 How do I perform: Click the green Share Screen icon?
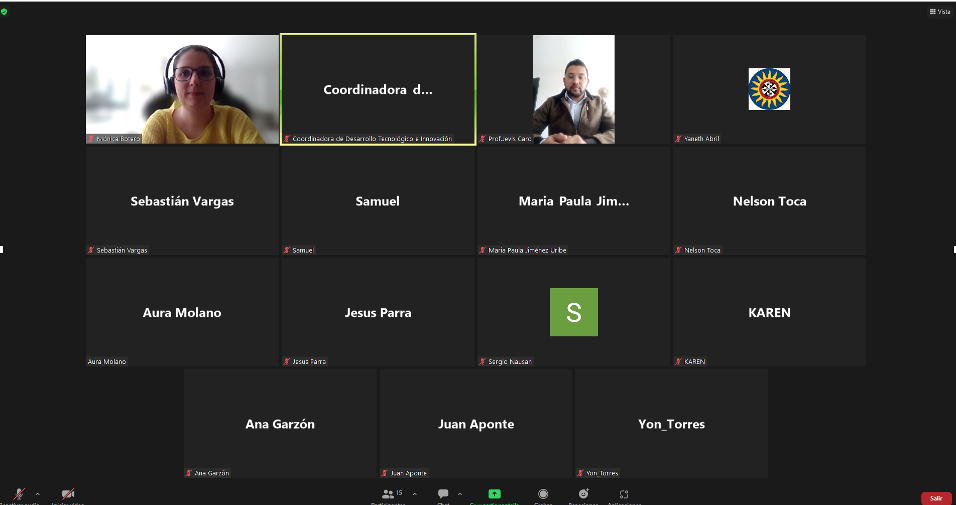[494, 494]
